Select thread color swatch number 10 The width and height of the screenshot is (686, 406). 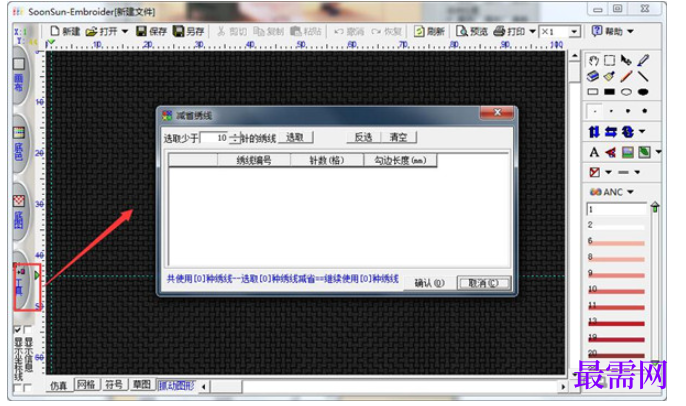pyautogui.click(x=616, y=290)
